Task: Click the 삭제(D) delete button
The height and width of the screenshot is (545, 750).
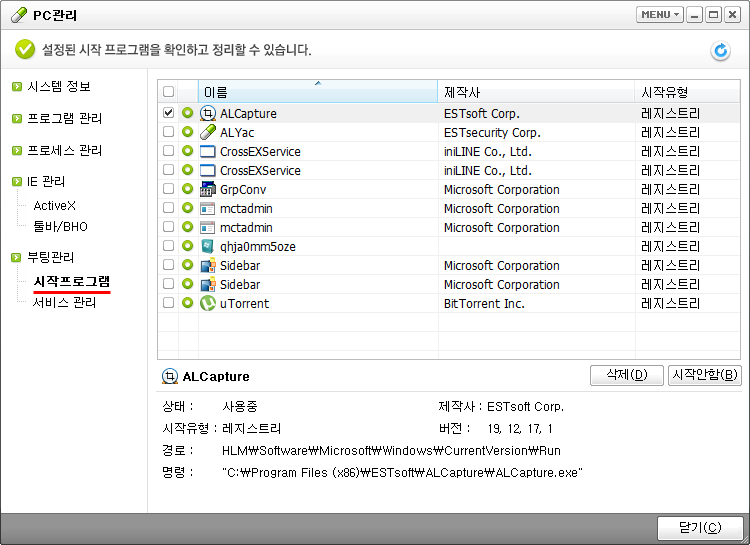Action: 627,375
